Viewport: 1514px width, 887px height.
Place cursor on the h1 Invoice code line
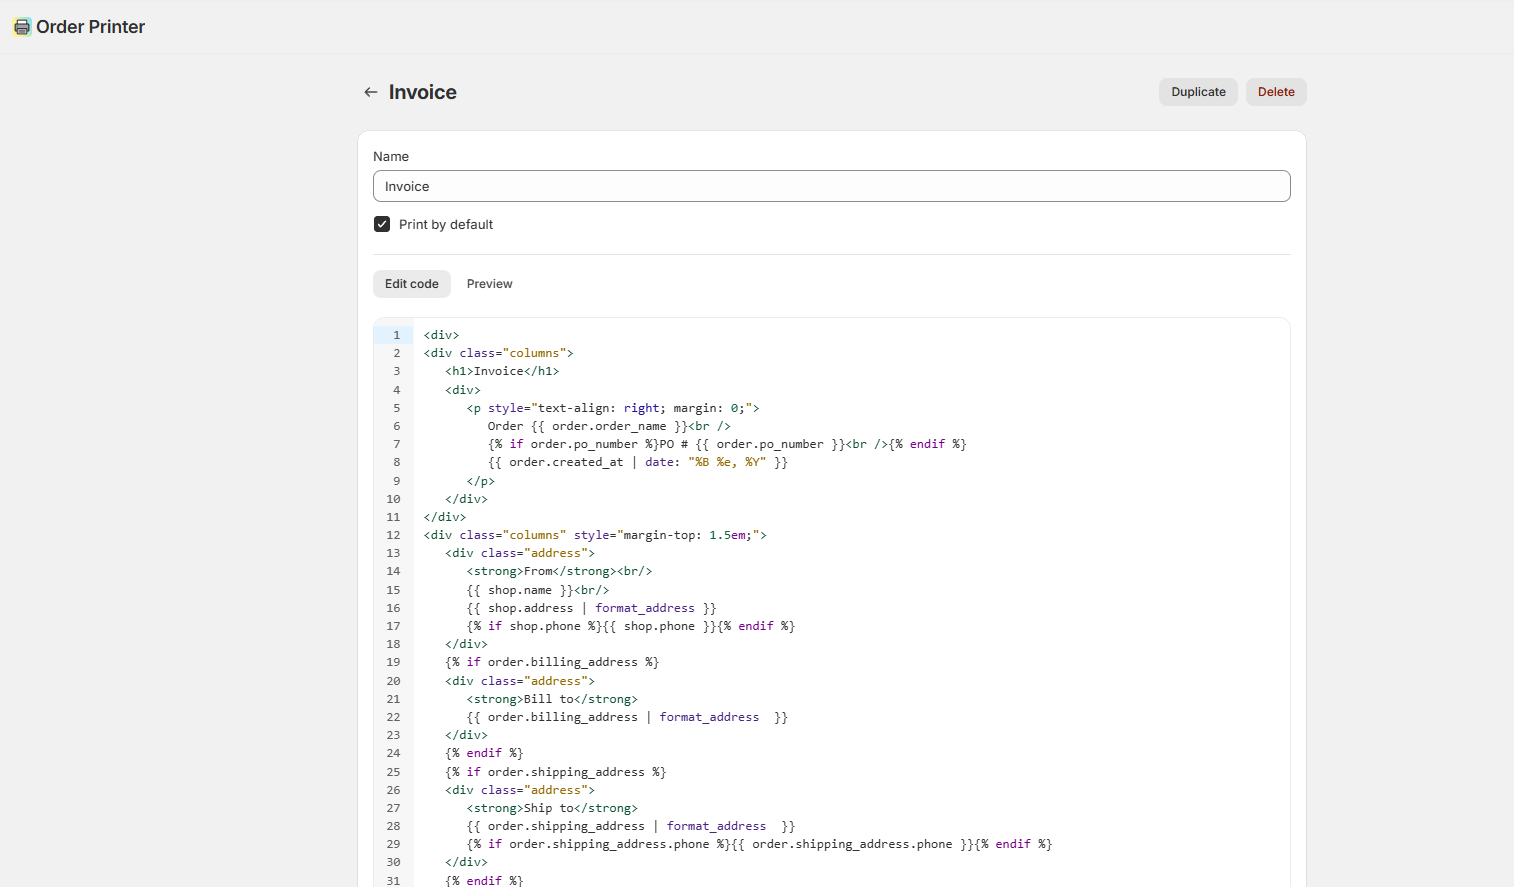coord(502,371)
